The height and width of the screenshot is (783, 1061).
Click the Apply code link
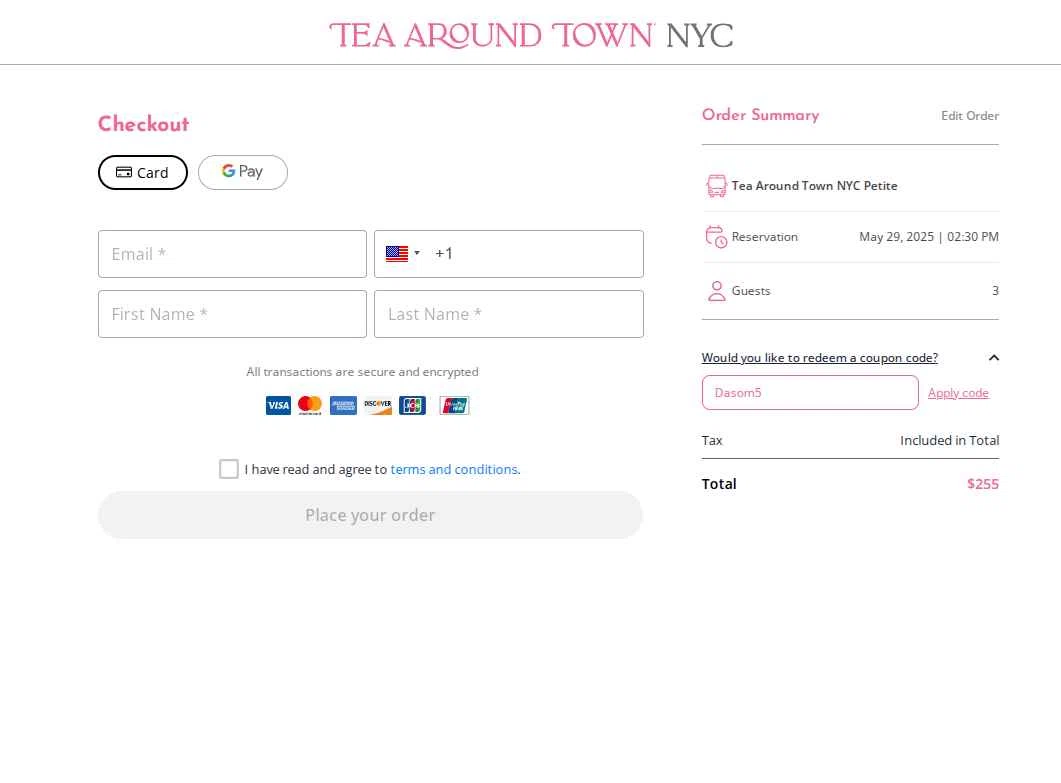(x=958, y=393)
